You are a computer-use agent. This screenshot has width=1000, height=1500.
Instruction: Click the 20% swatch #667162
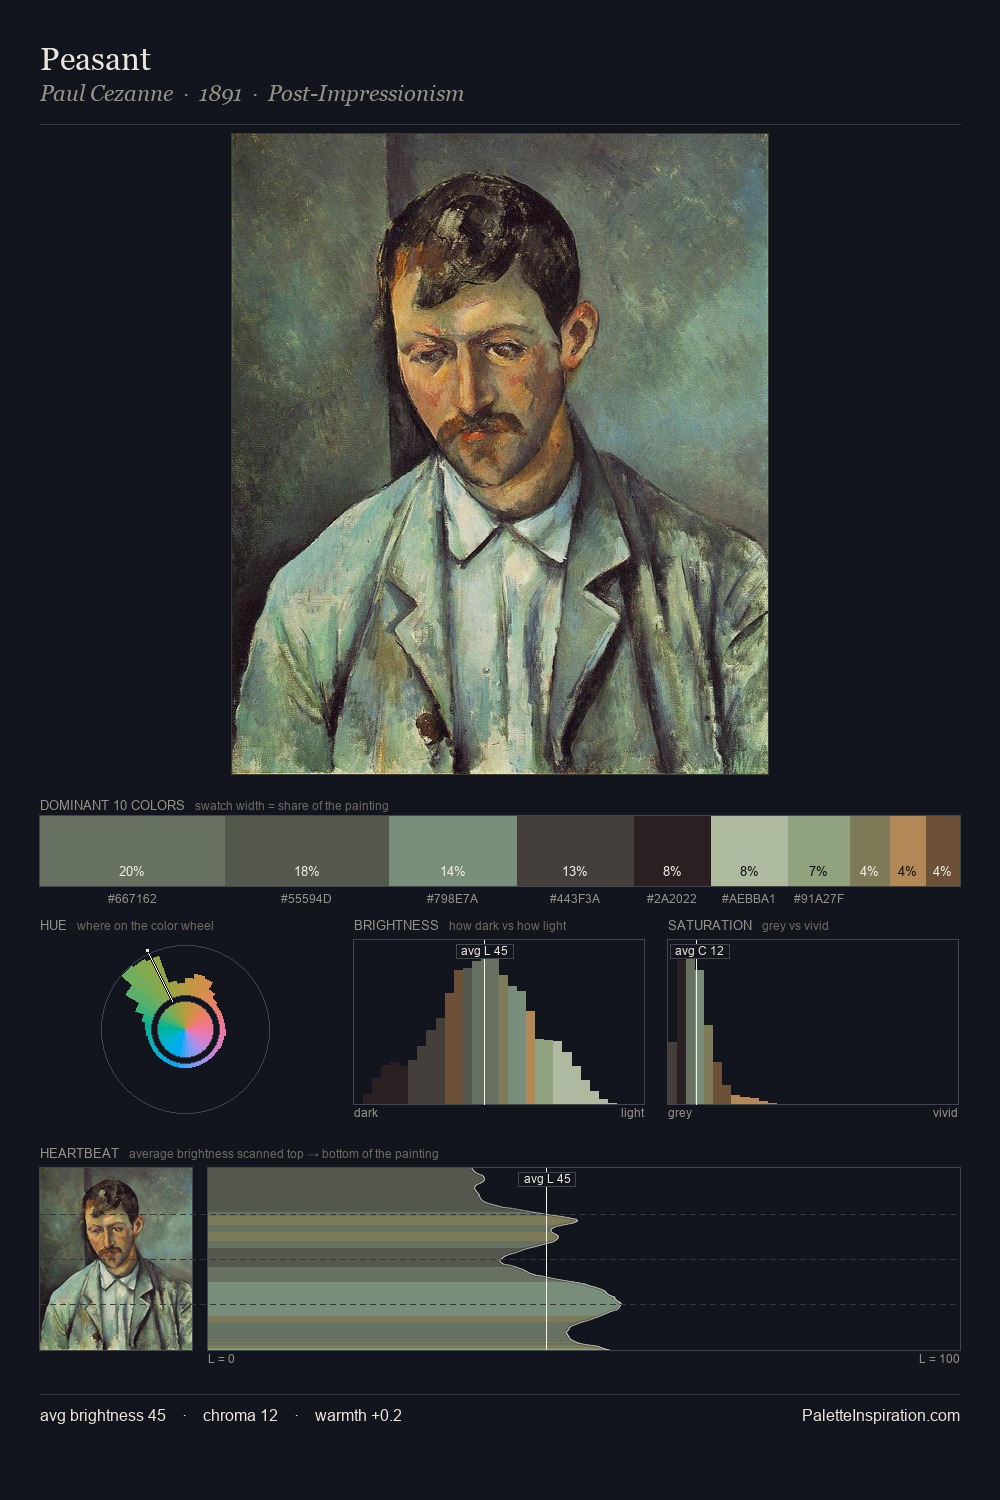coord(132,851)
